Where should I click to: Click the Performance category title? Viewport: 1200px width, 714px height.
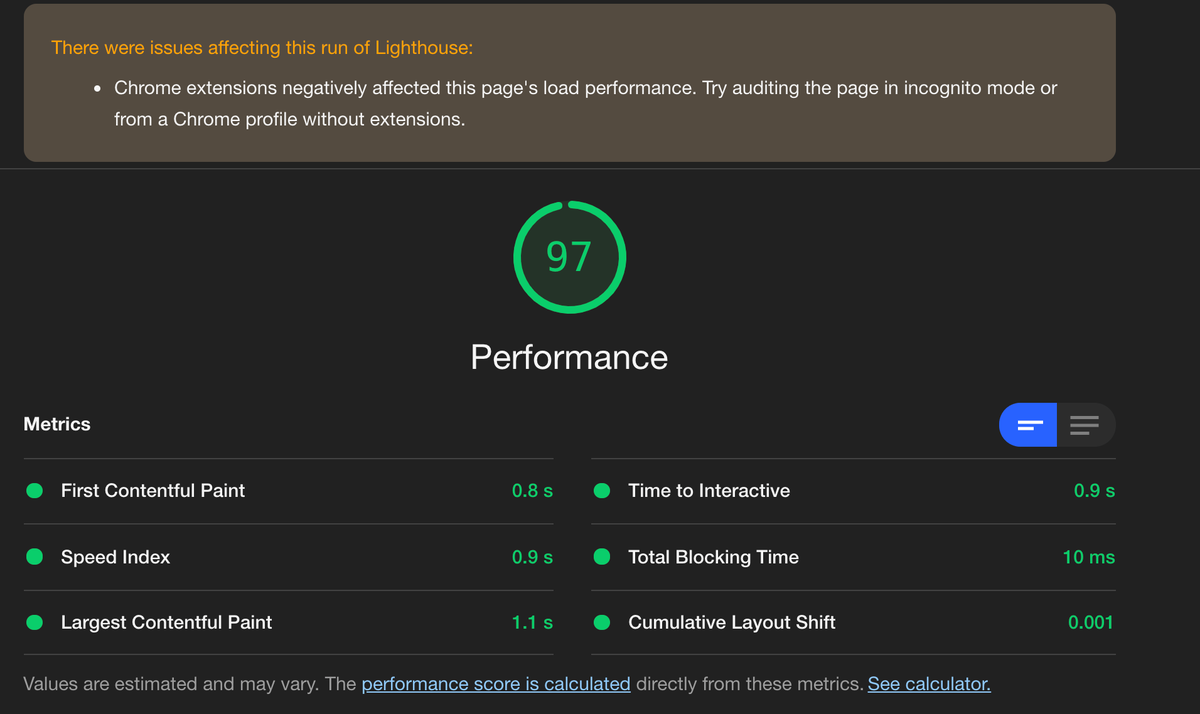coord(569,357)
